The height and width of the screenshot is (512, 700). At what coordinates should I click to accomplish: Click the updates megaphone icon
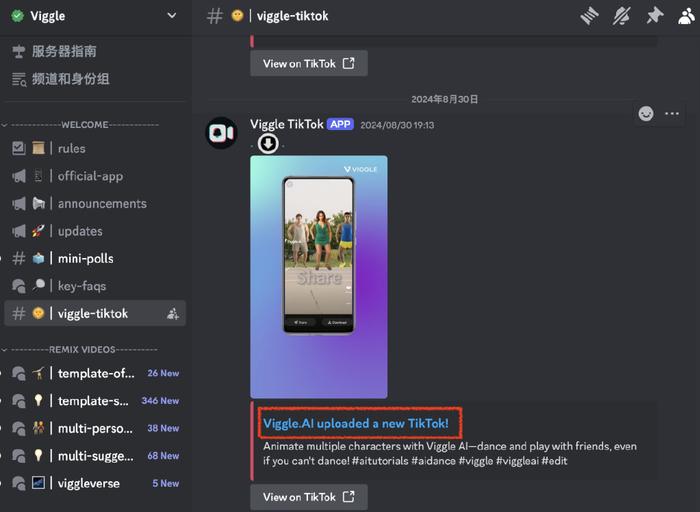19,231
